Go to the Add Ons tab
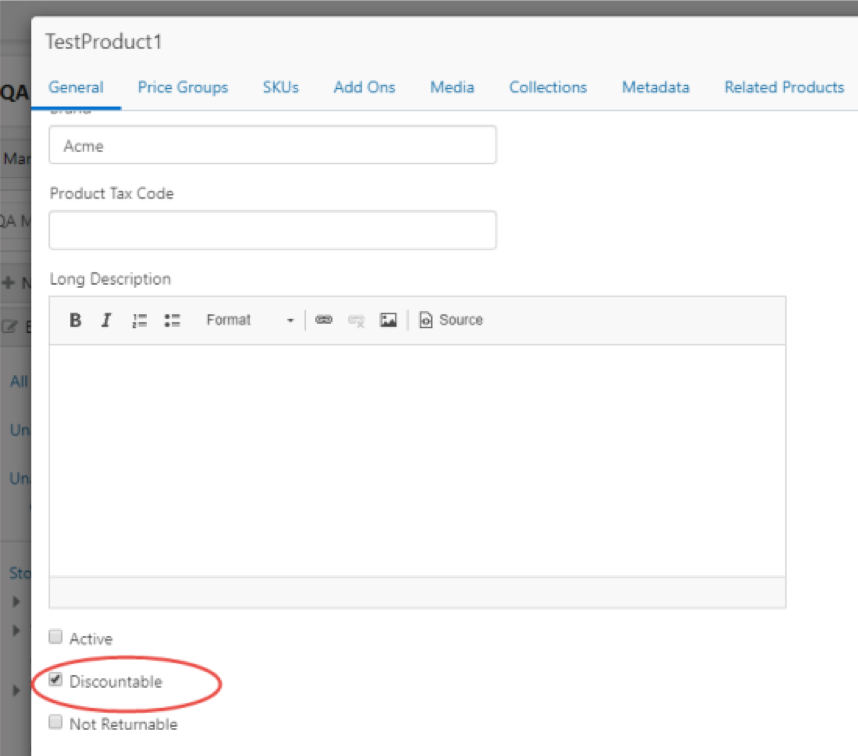858x756 pixels. click(x=364, y=87)
